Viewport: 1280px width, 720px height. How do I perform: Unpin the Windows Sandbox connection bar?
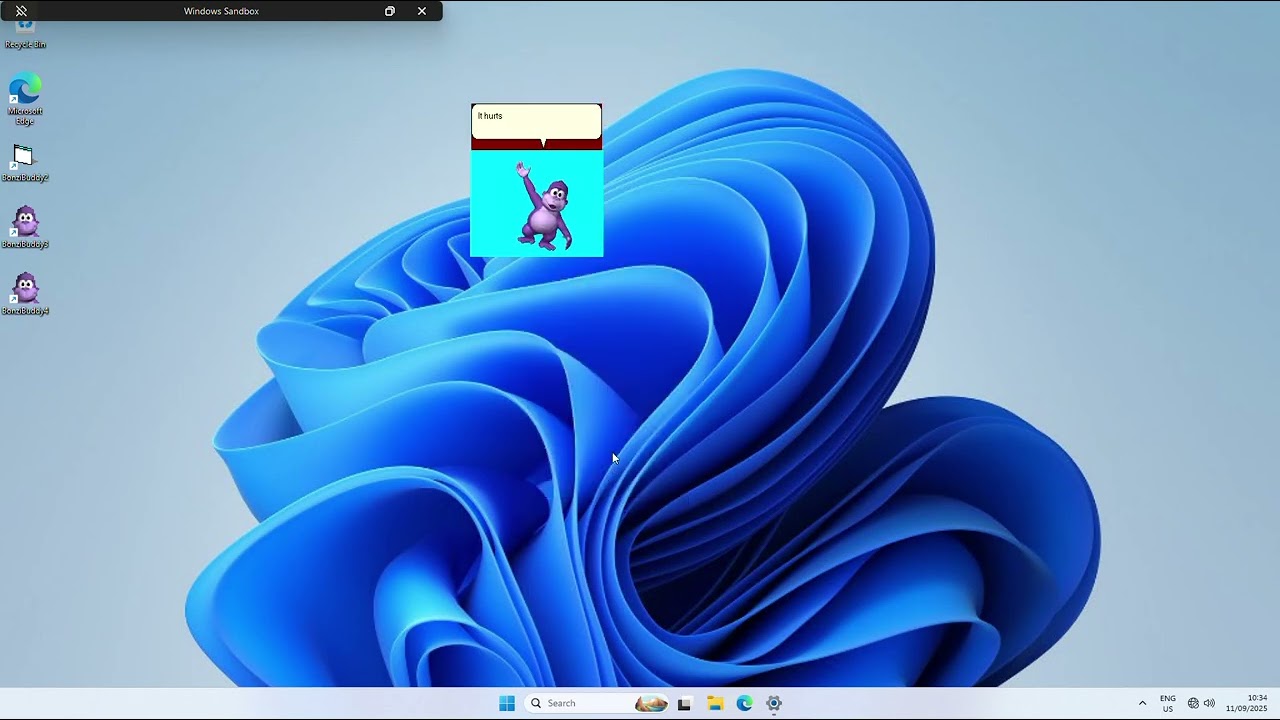21,11
